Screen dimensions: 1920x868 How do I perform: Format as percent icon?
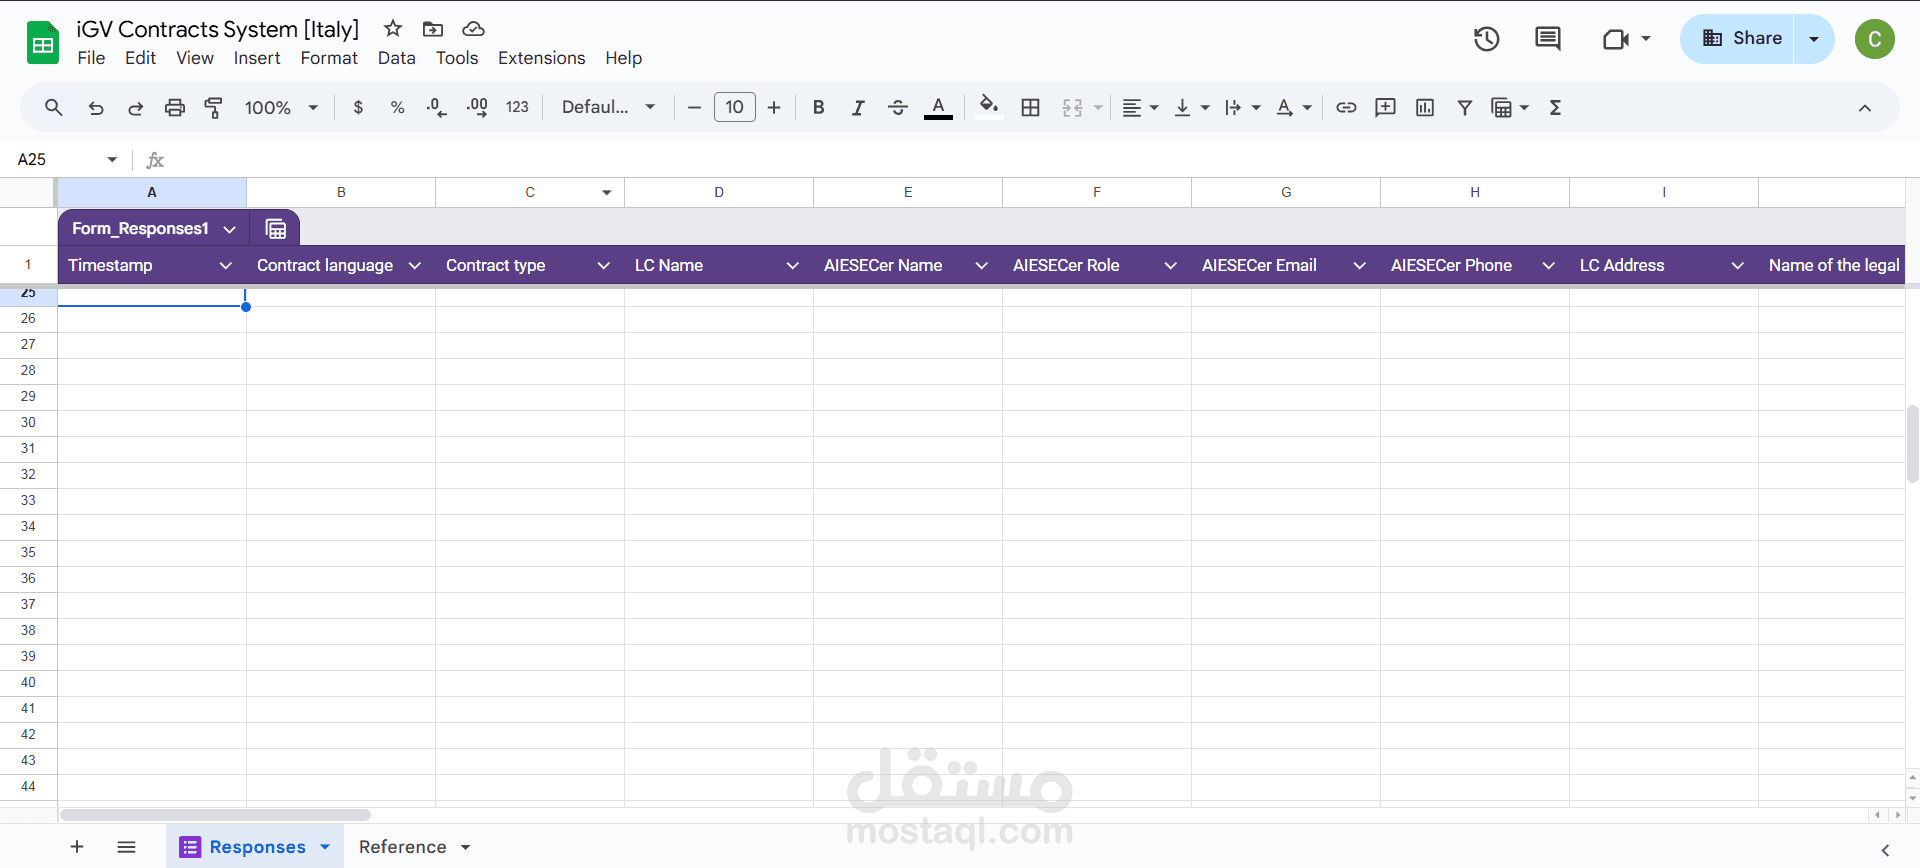click(x=397, y=108)
